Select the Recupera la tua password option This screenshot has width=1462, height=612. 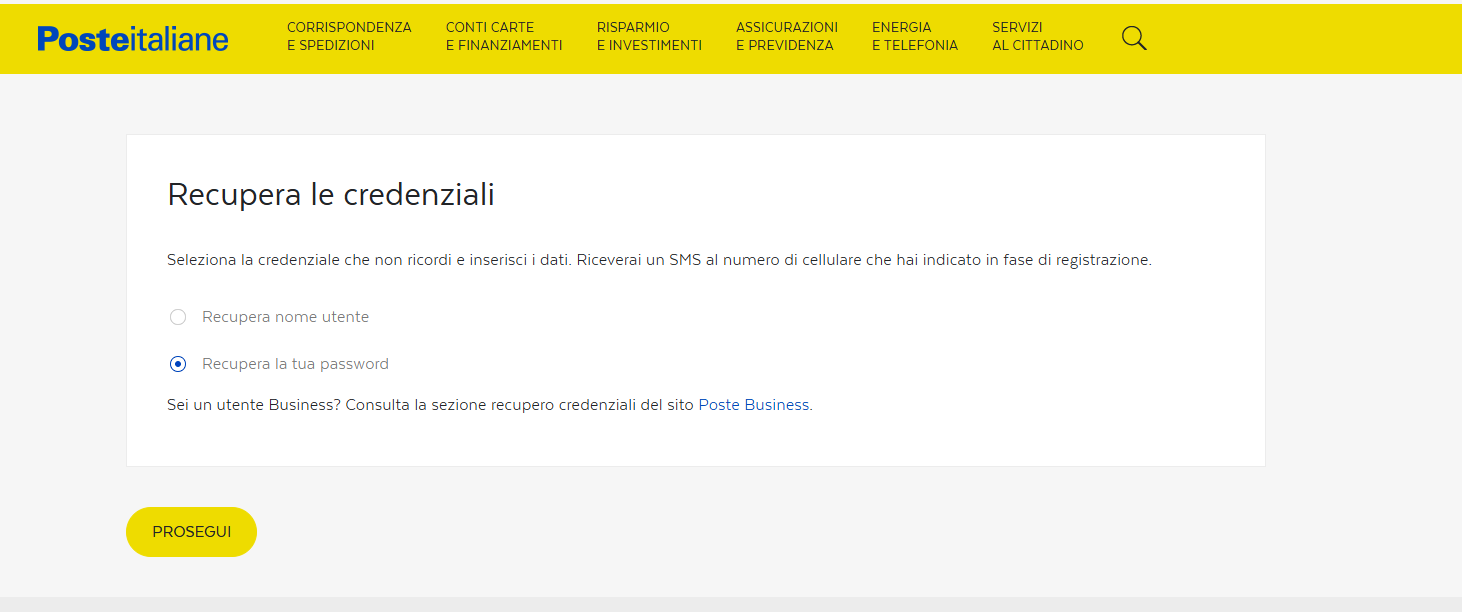(177, 363)
